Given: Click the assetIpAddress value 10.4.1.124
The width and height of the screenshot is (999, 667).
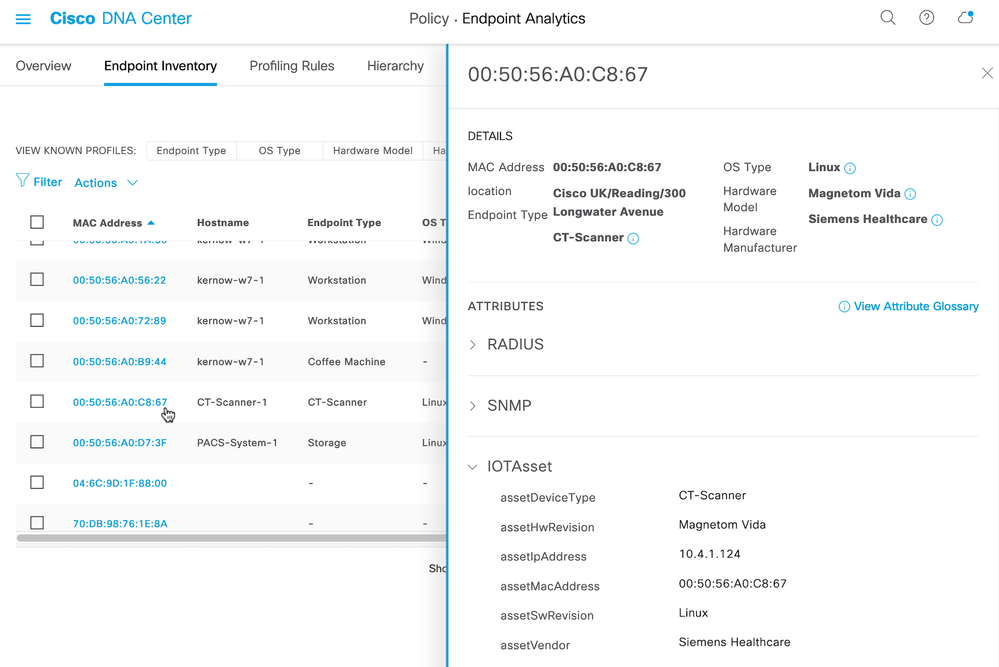Looking at the screenshot, I should pos(709,554).
